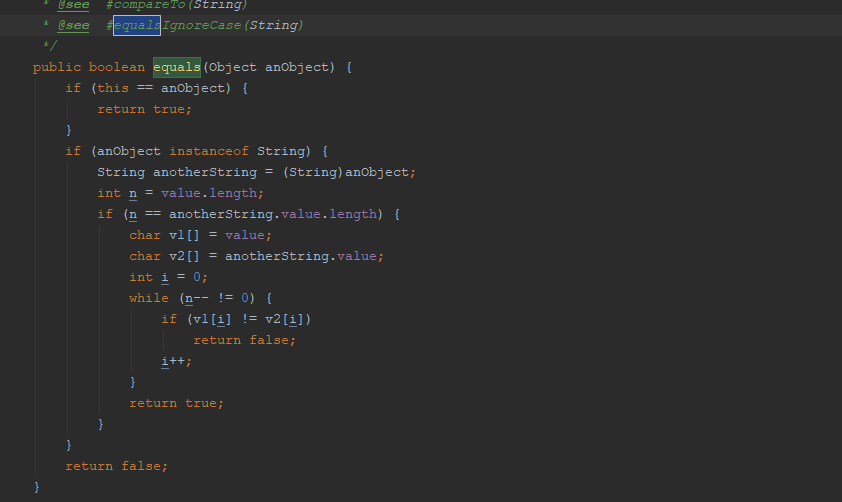The height and width of the screenshot is (502, 842).
Task: Click 'if (v1[i] != v2[i])' comparison line
Action: (236, 319)
